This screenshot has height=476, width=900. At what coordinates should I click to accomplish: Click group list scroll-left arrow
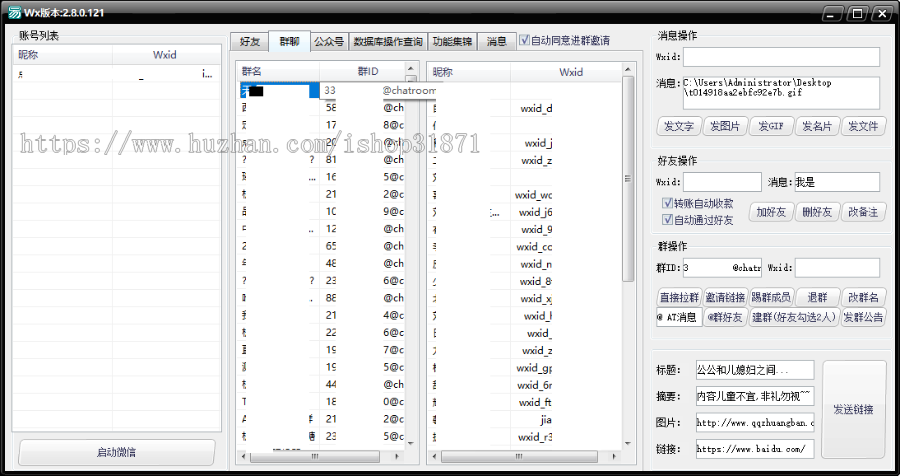[x=243, y=456]
